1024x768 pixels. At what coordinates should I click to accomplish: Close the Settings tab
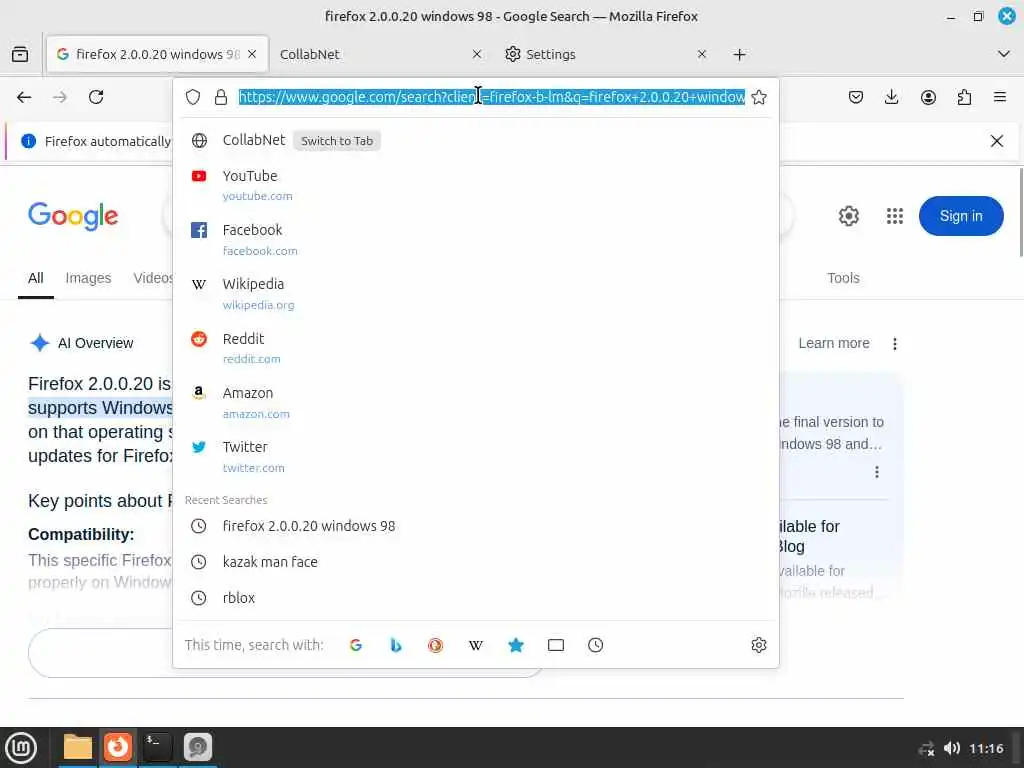tap(702, 54)
